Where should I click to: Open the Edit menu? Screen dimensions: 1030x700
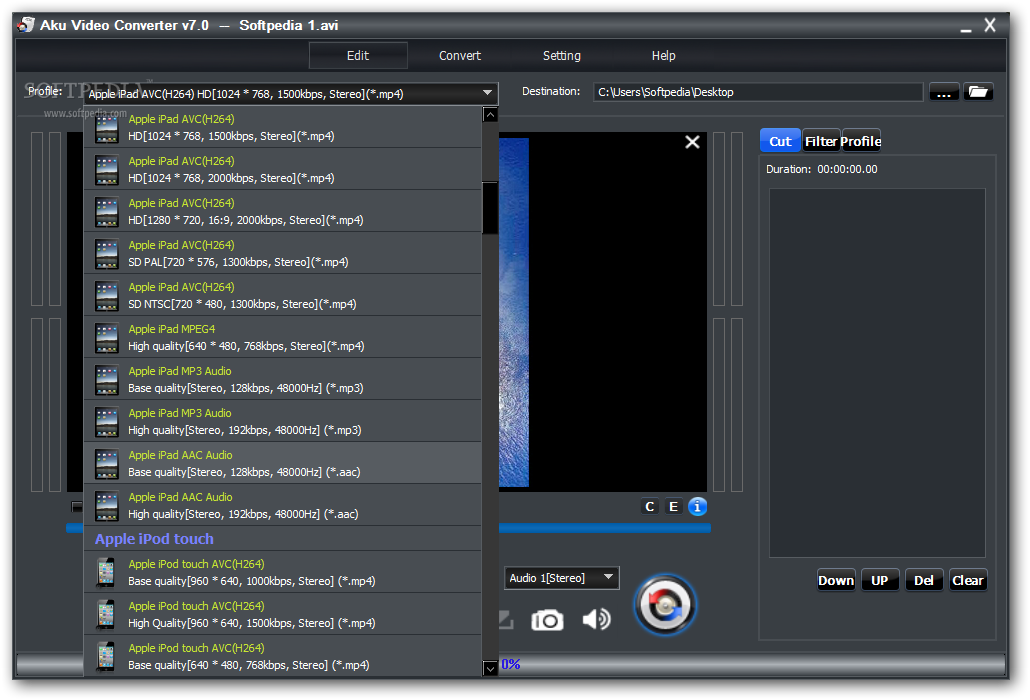[358, 56]
